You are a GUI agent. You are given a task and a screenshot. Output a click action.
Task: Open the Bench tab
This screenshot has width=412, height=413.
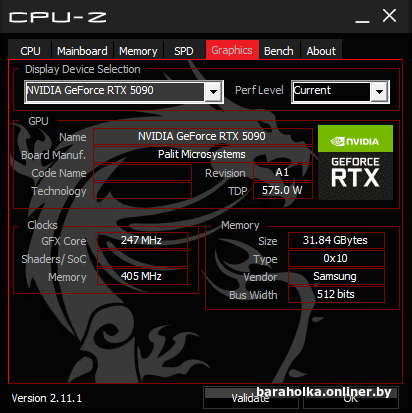[x=279, y=51]
